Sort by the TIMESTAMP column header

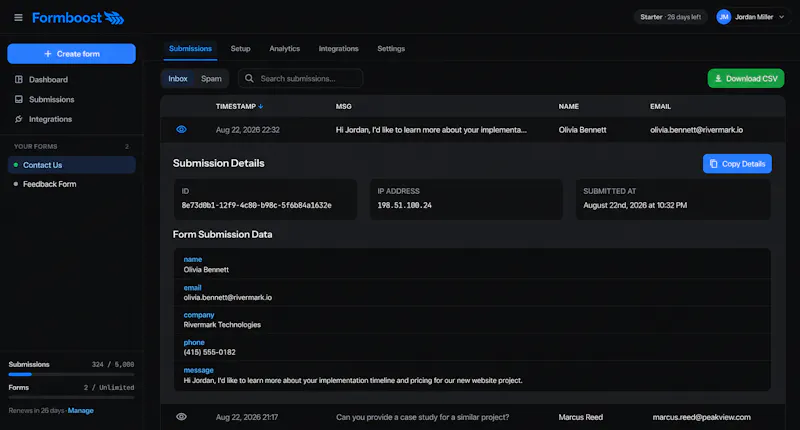tap(239, 106)
